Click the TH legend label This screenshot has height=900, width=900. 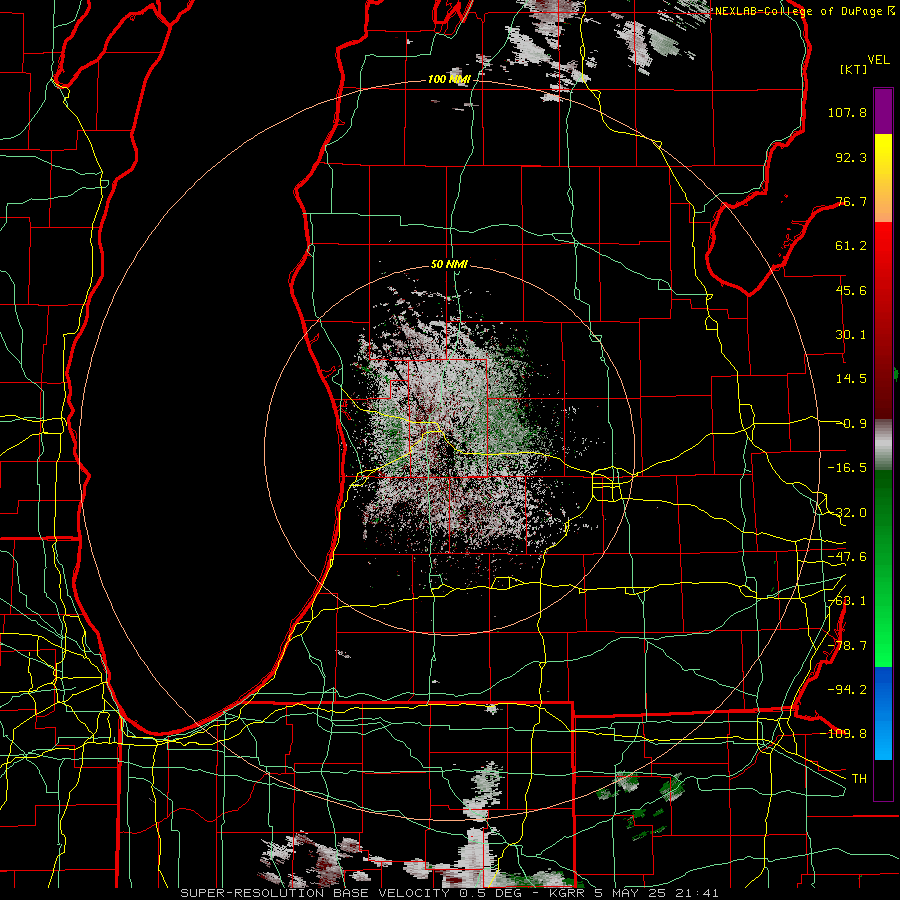(x=859, y=779)
